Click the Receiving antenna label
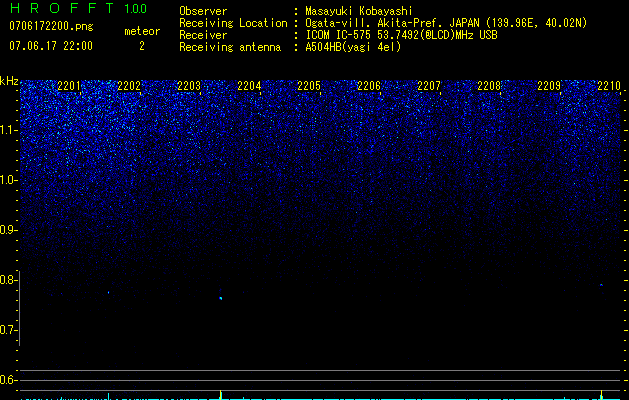 pyautogui.click(x=230, y=47)
